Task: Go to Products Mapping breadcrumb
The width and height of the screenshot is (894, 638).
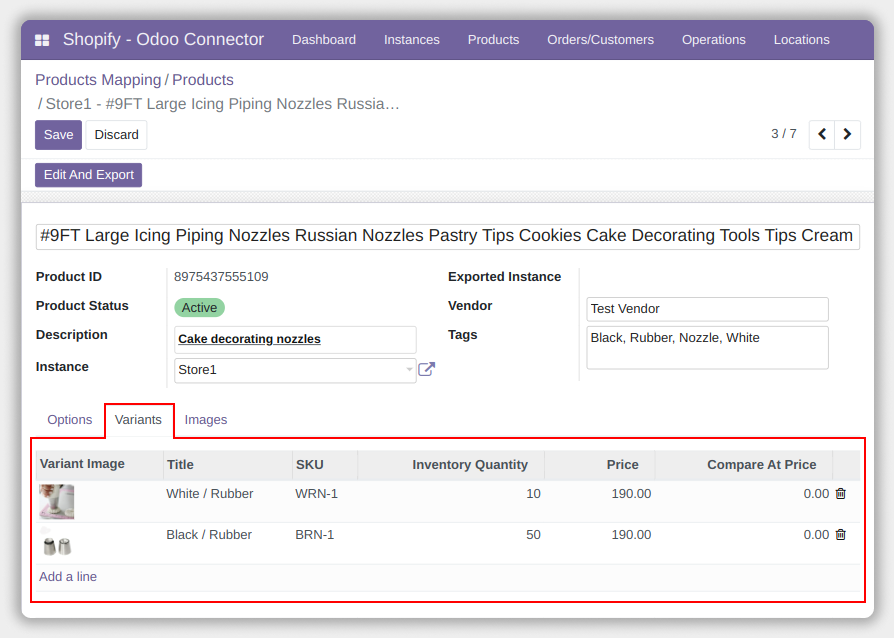Action: (x=98, y=80)
